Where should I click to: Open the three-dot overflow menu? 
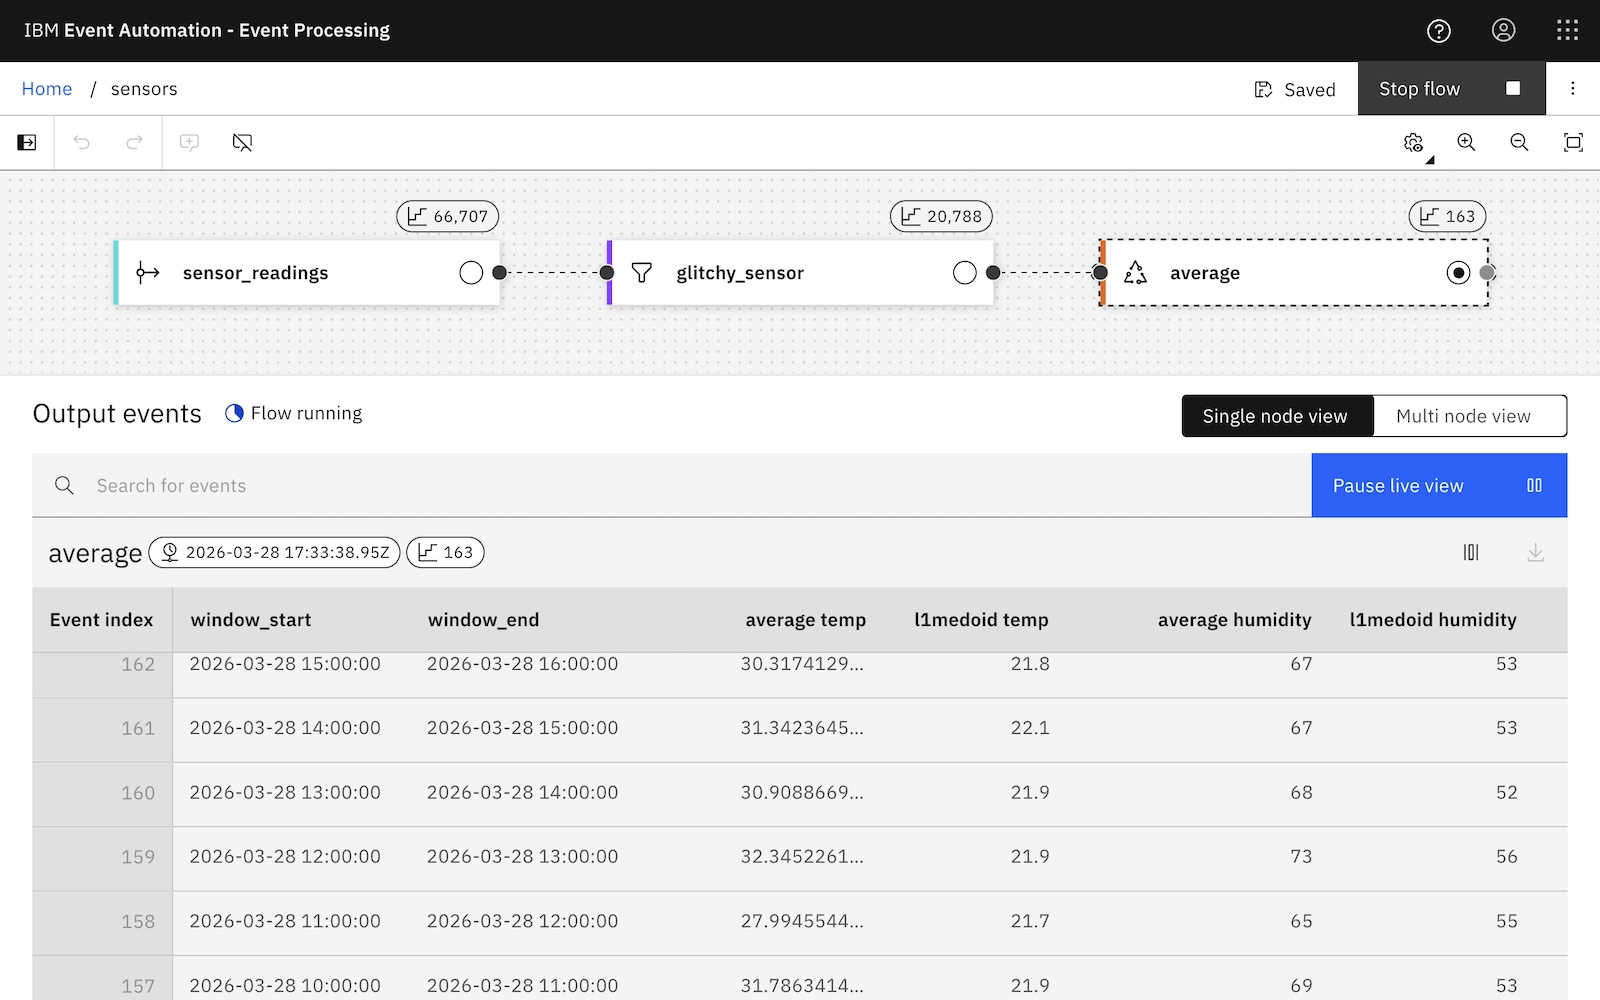coord(1572,89)
